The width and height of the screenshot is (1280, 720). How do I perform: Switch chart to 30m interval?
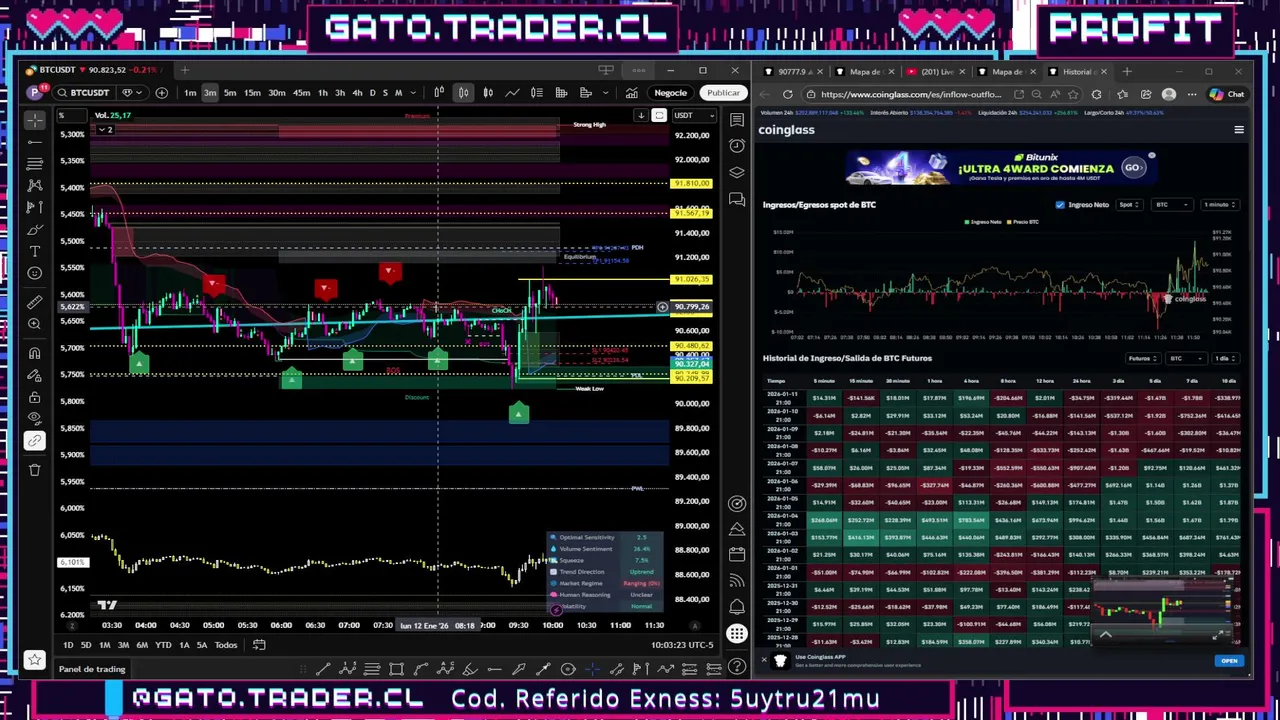277,93
